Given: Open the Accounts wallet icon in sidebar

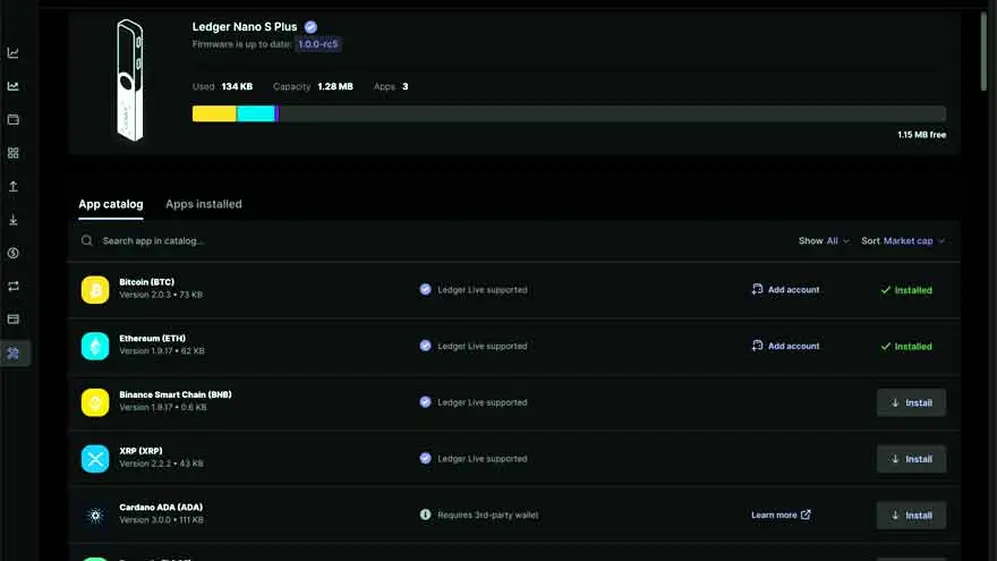Looking at the screenshot, I should (x=13, y=120).
